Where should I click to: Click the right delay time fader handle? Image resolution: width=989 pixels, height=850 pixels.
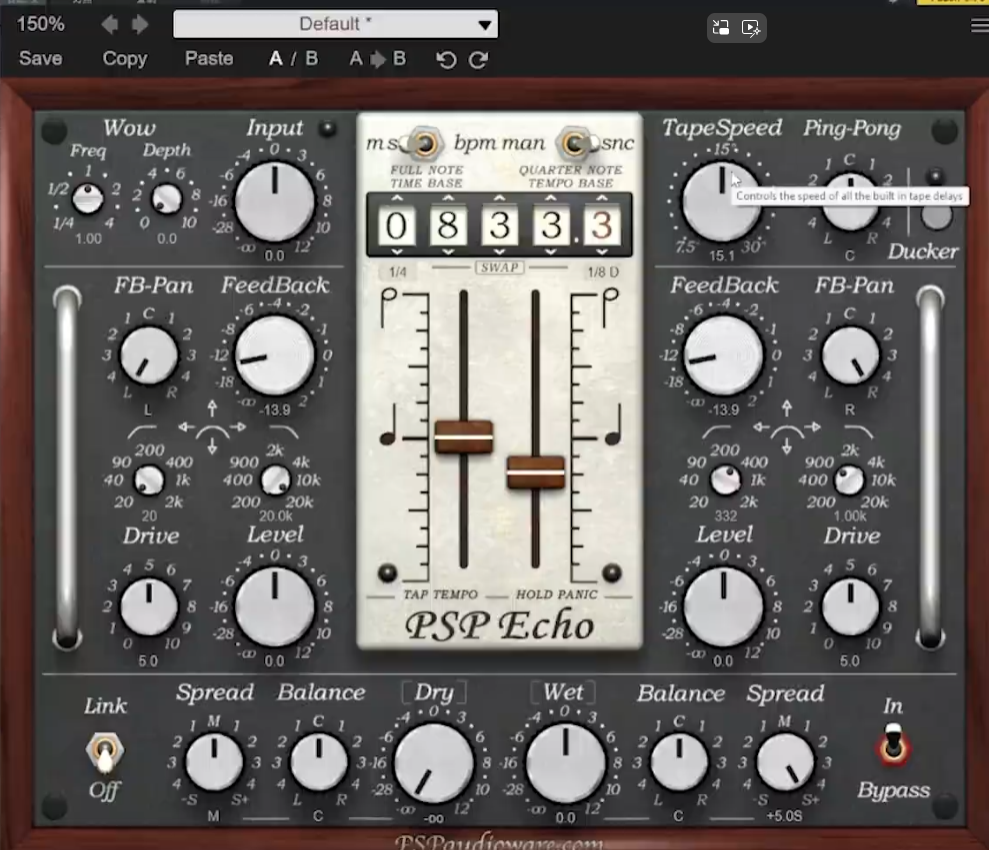tap(535, 472)
